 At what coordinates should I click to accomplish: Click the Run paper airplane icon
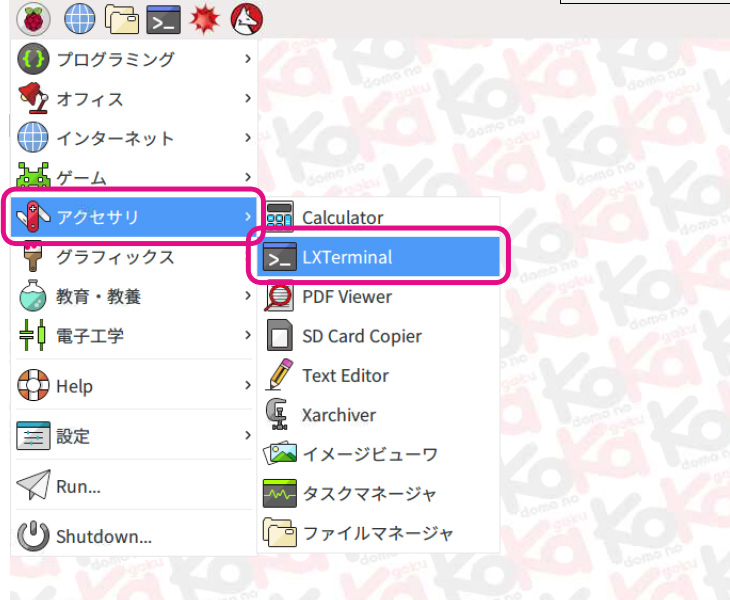click(33, 485)
